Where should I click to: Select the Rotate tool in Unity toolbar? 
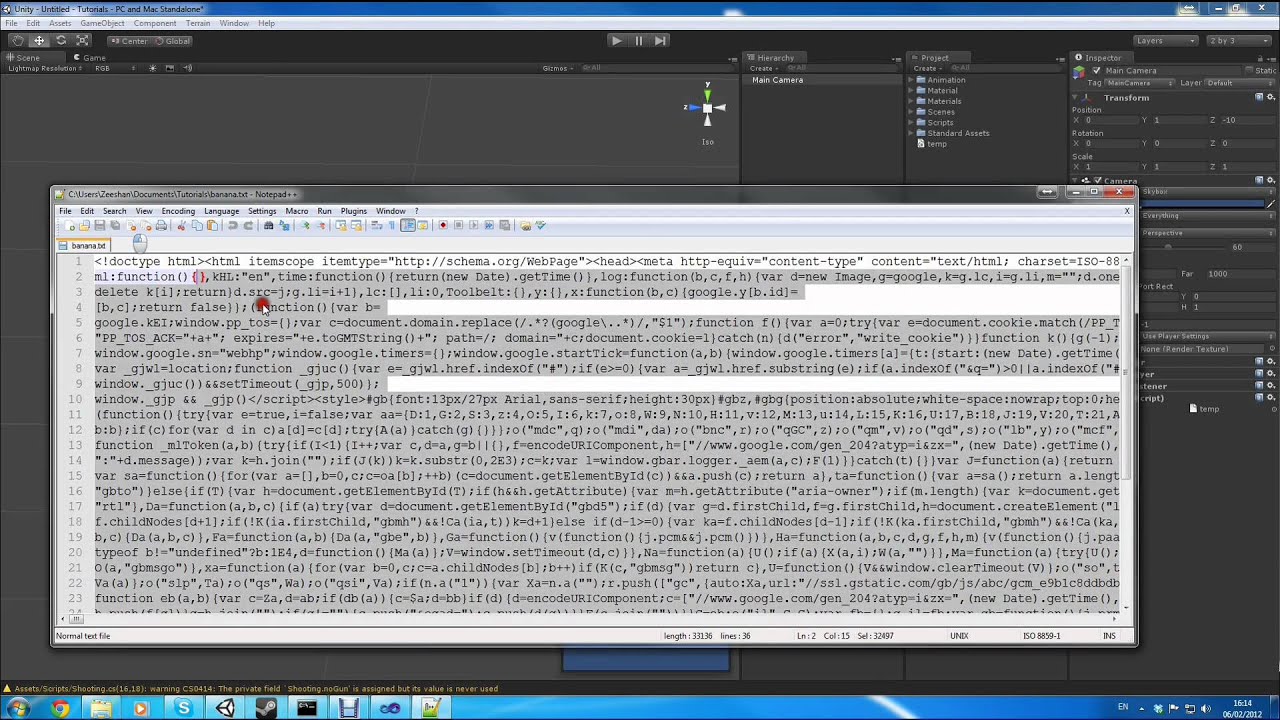point(60,41)
